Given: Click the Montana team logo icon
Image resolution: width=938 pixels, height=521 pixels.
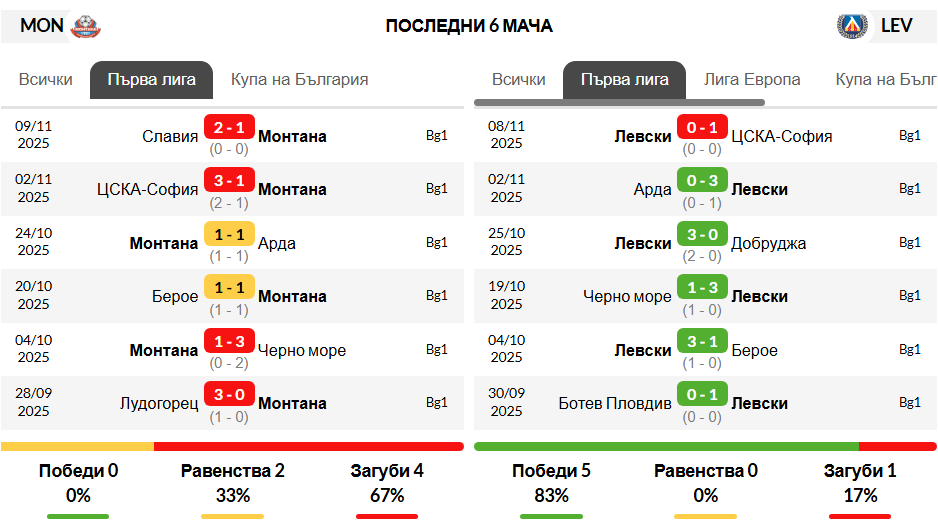Looking at the screenshot, I should (x=86, y=26).
